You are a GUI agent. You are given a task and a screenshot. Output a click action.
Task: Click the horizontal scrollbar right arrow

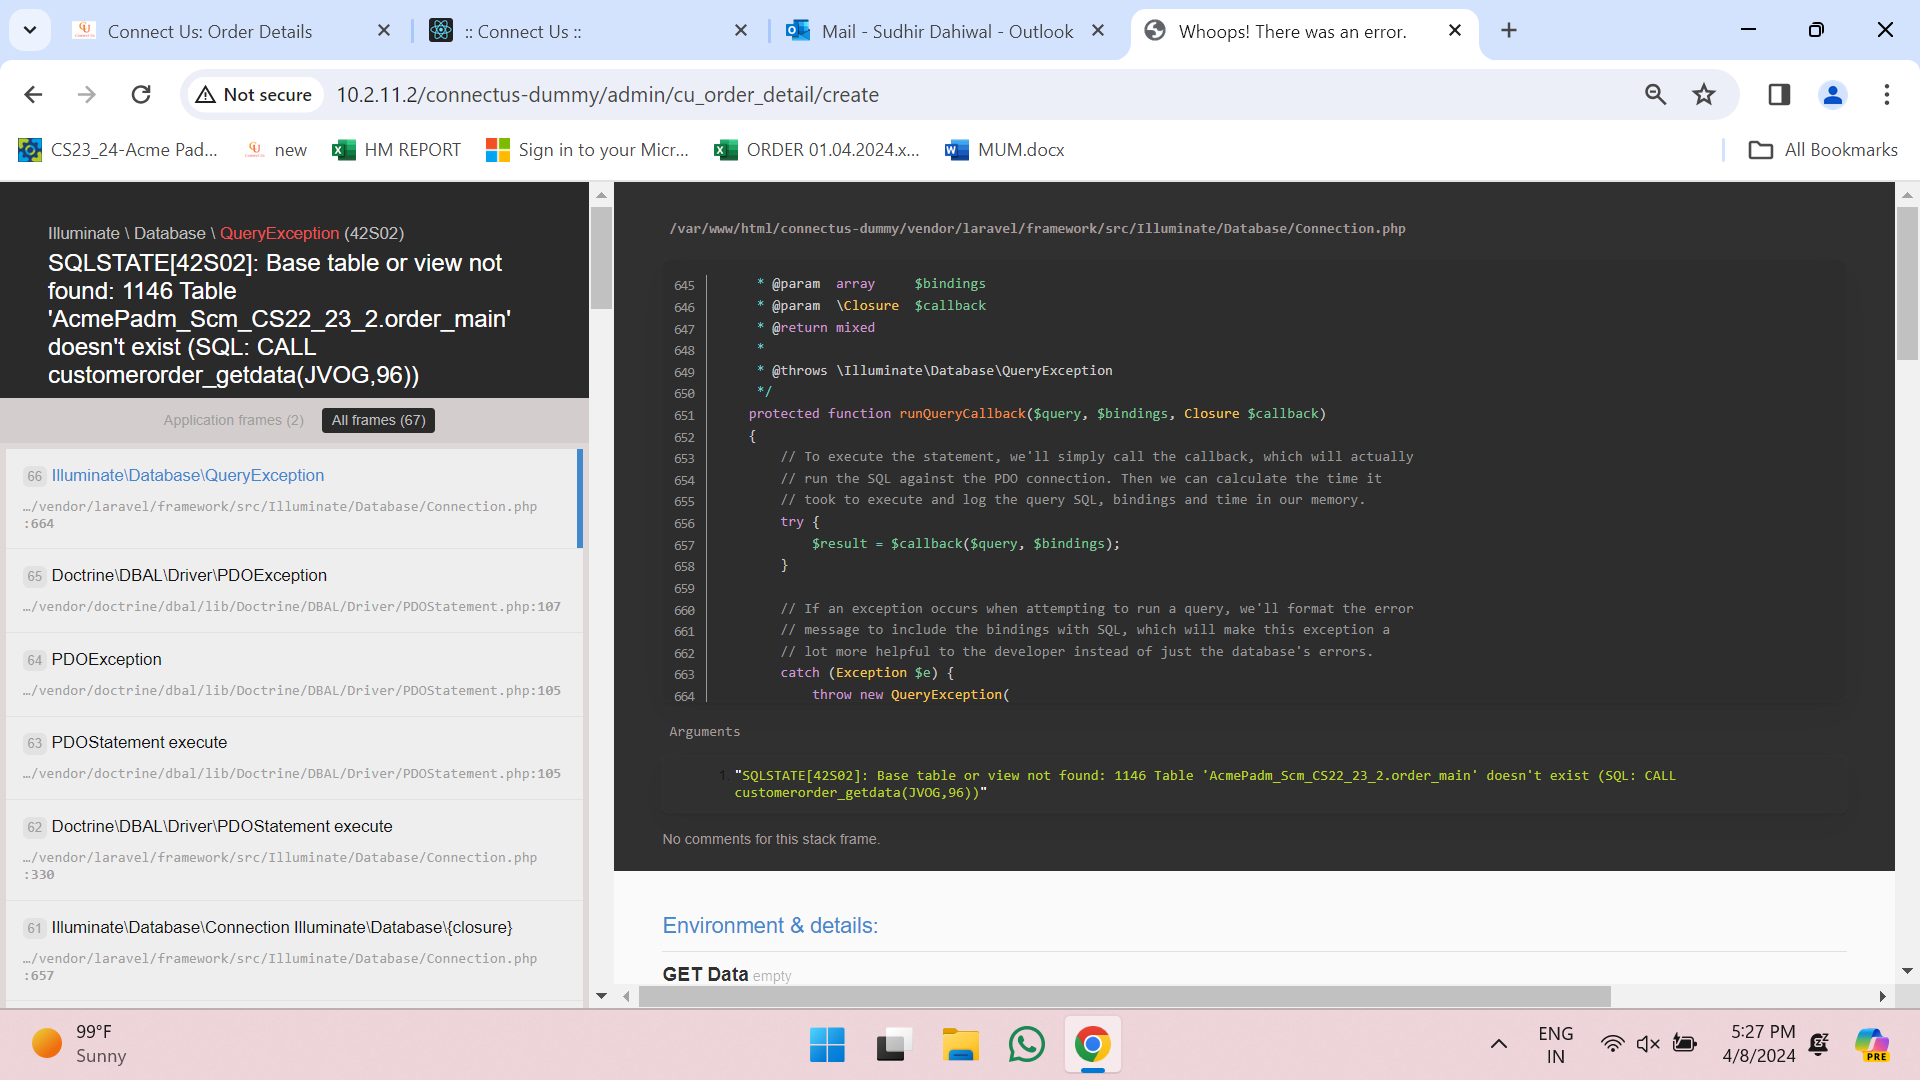click(x=1882, y=997)
